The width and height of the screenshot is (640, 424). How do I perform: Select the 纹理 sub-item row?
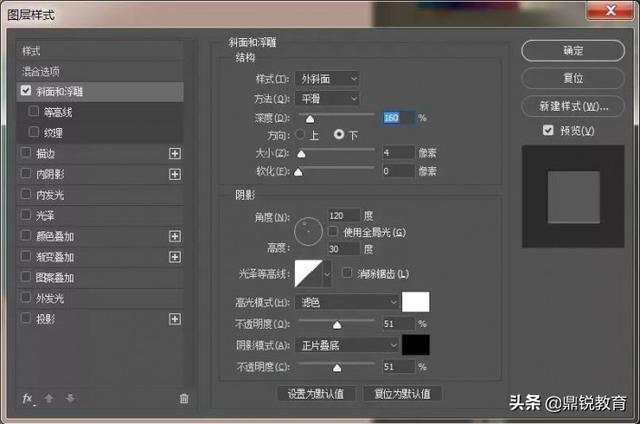tap(100, 133)
